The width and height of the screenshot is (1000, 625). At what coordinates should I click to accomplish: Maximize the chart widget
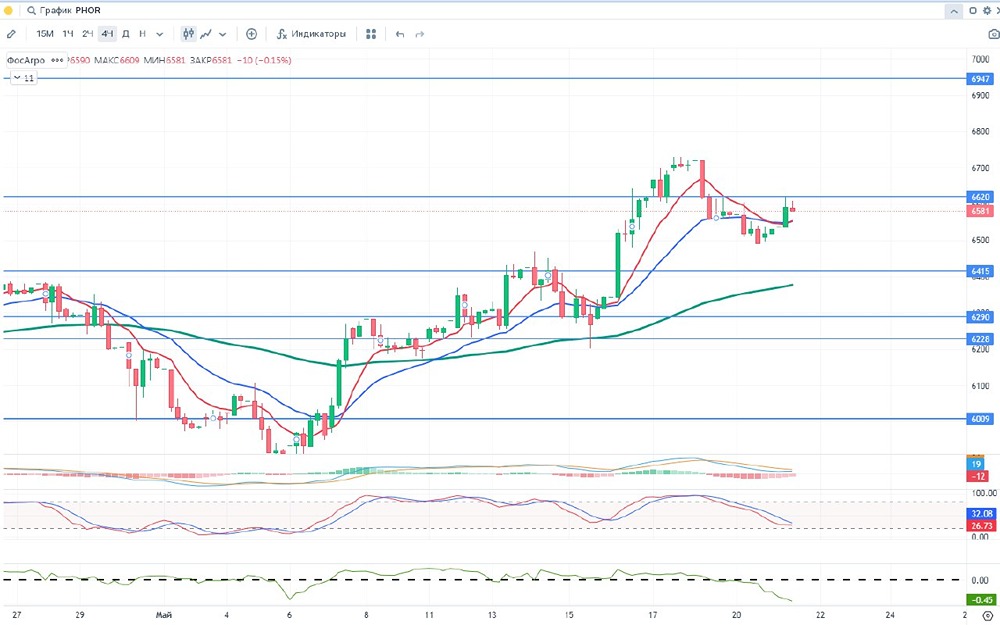973,11
